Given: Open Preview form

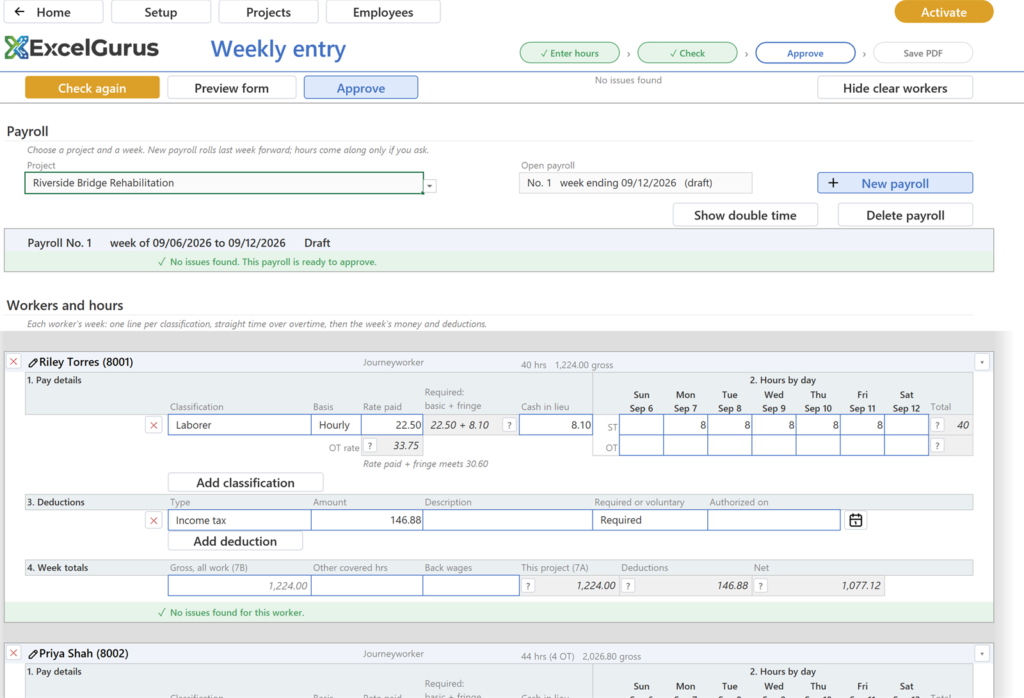Looking at the screenshot, I should 232,87.
